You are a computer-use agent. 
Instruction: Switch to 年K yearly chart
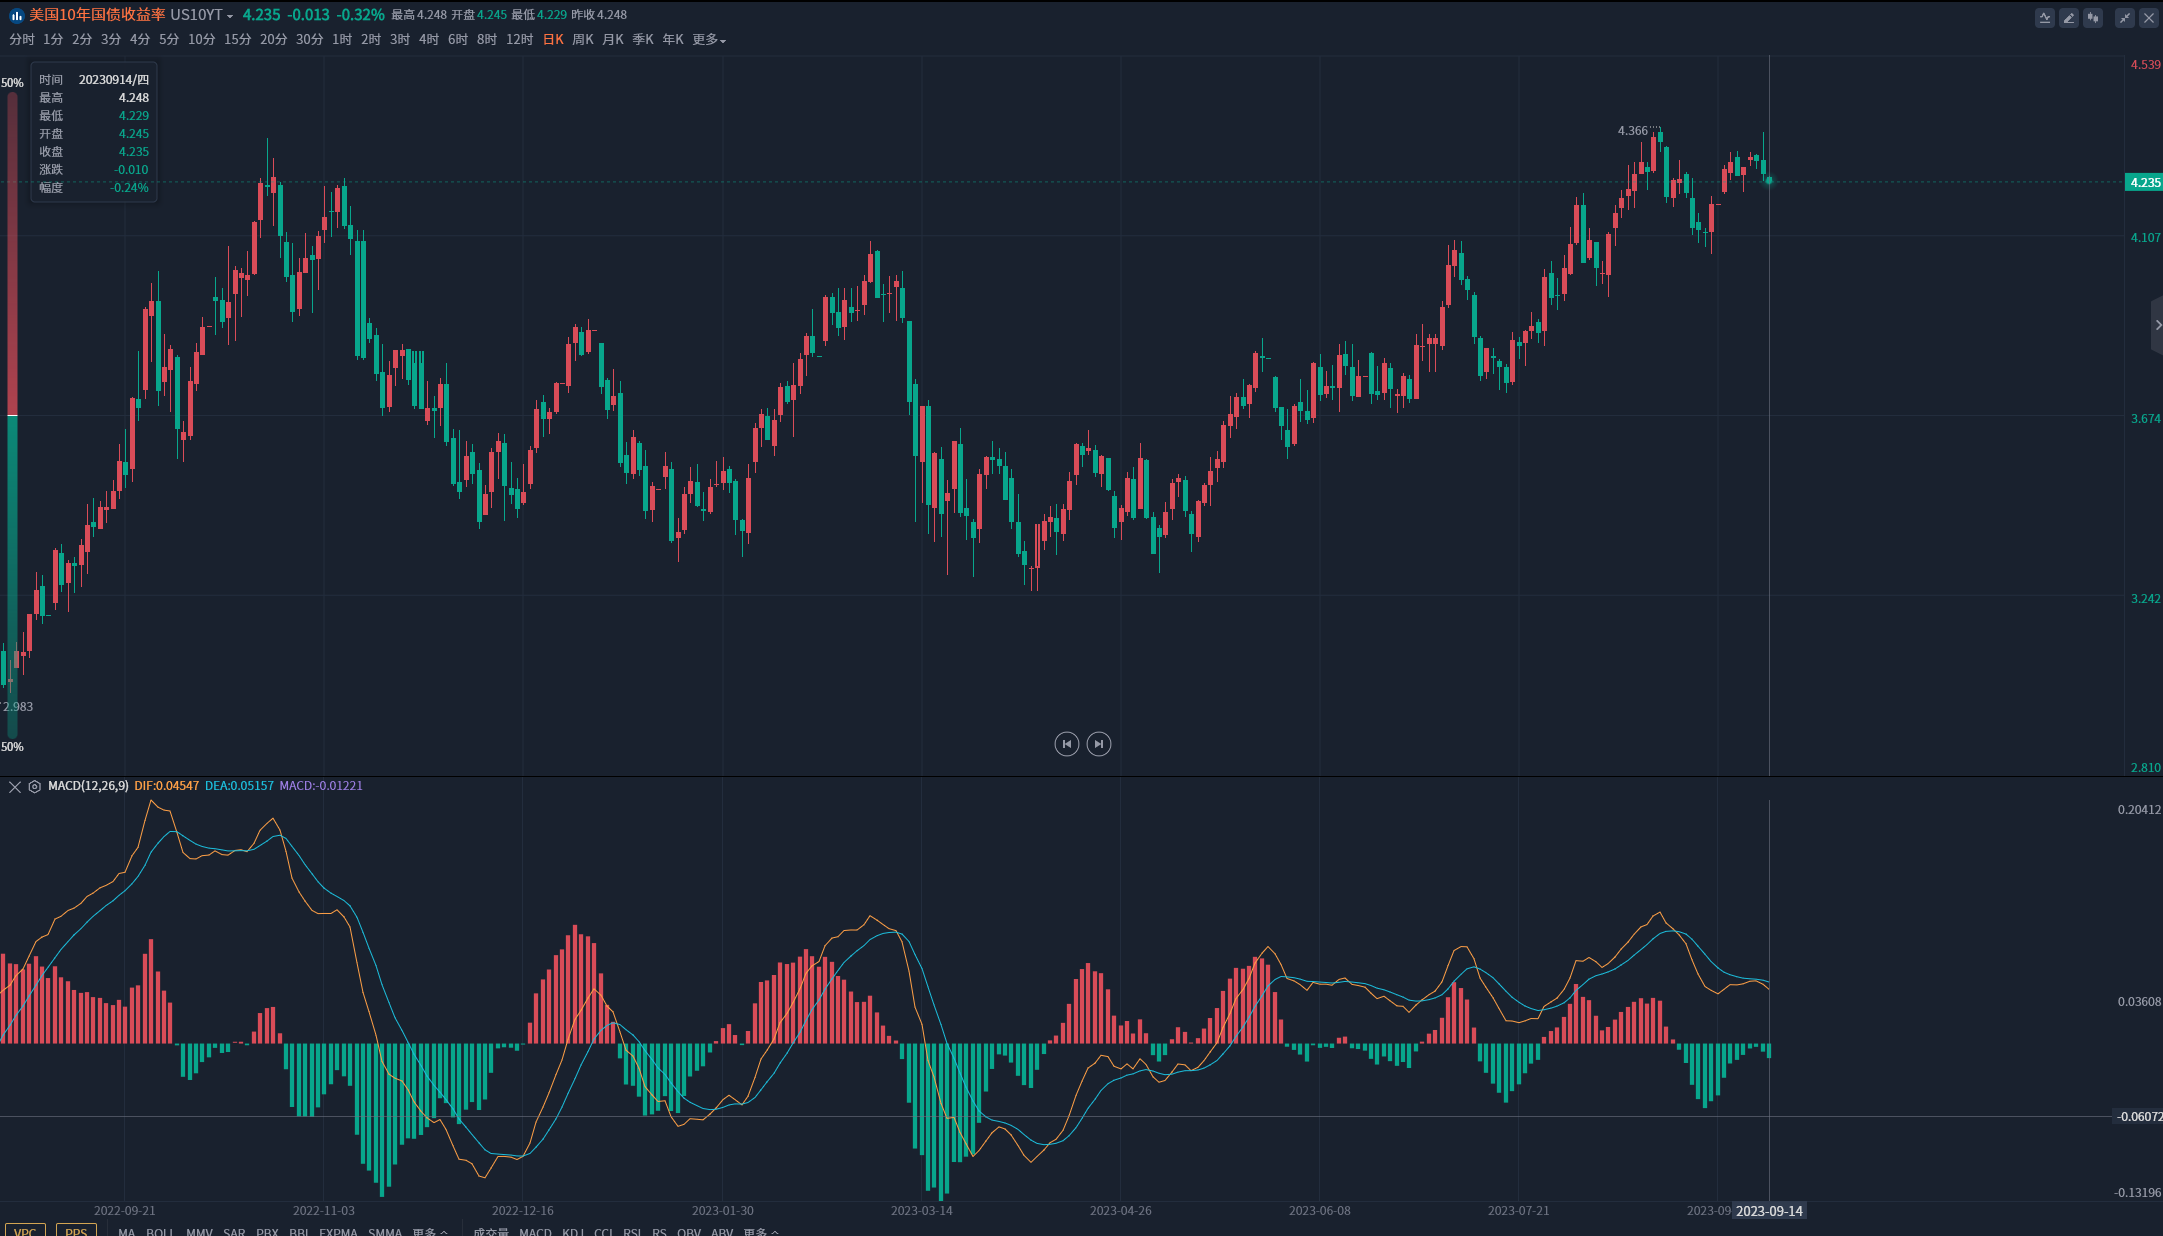673,40
